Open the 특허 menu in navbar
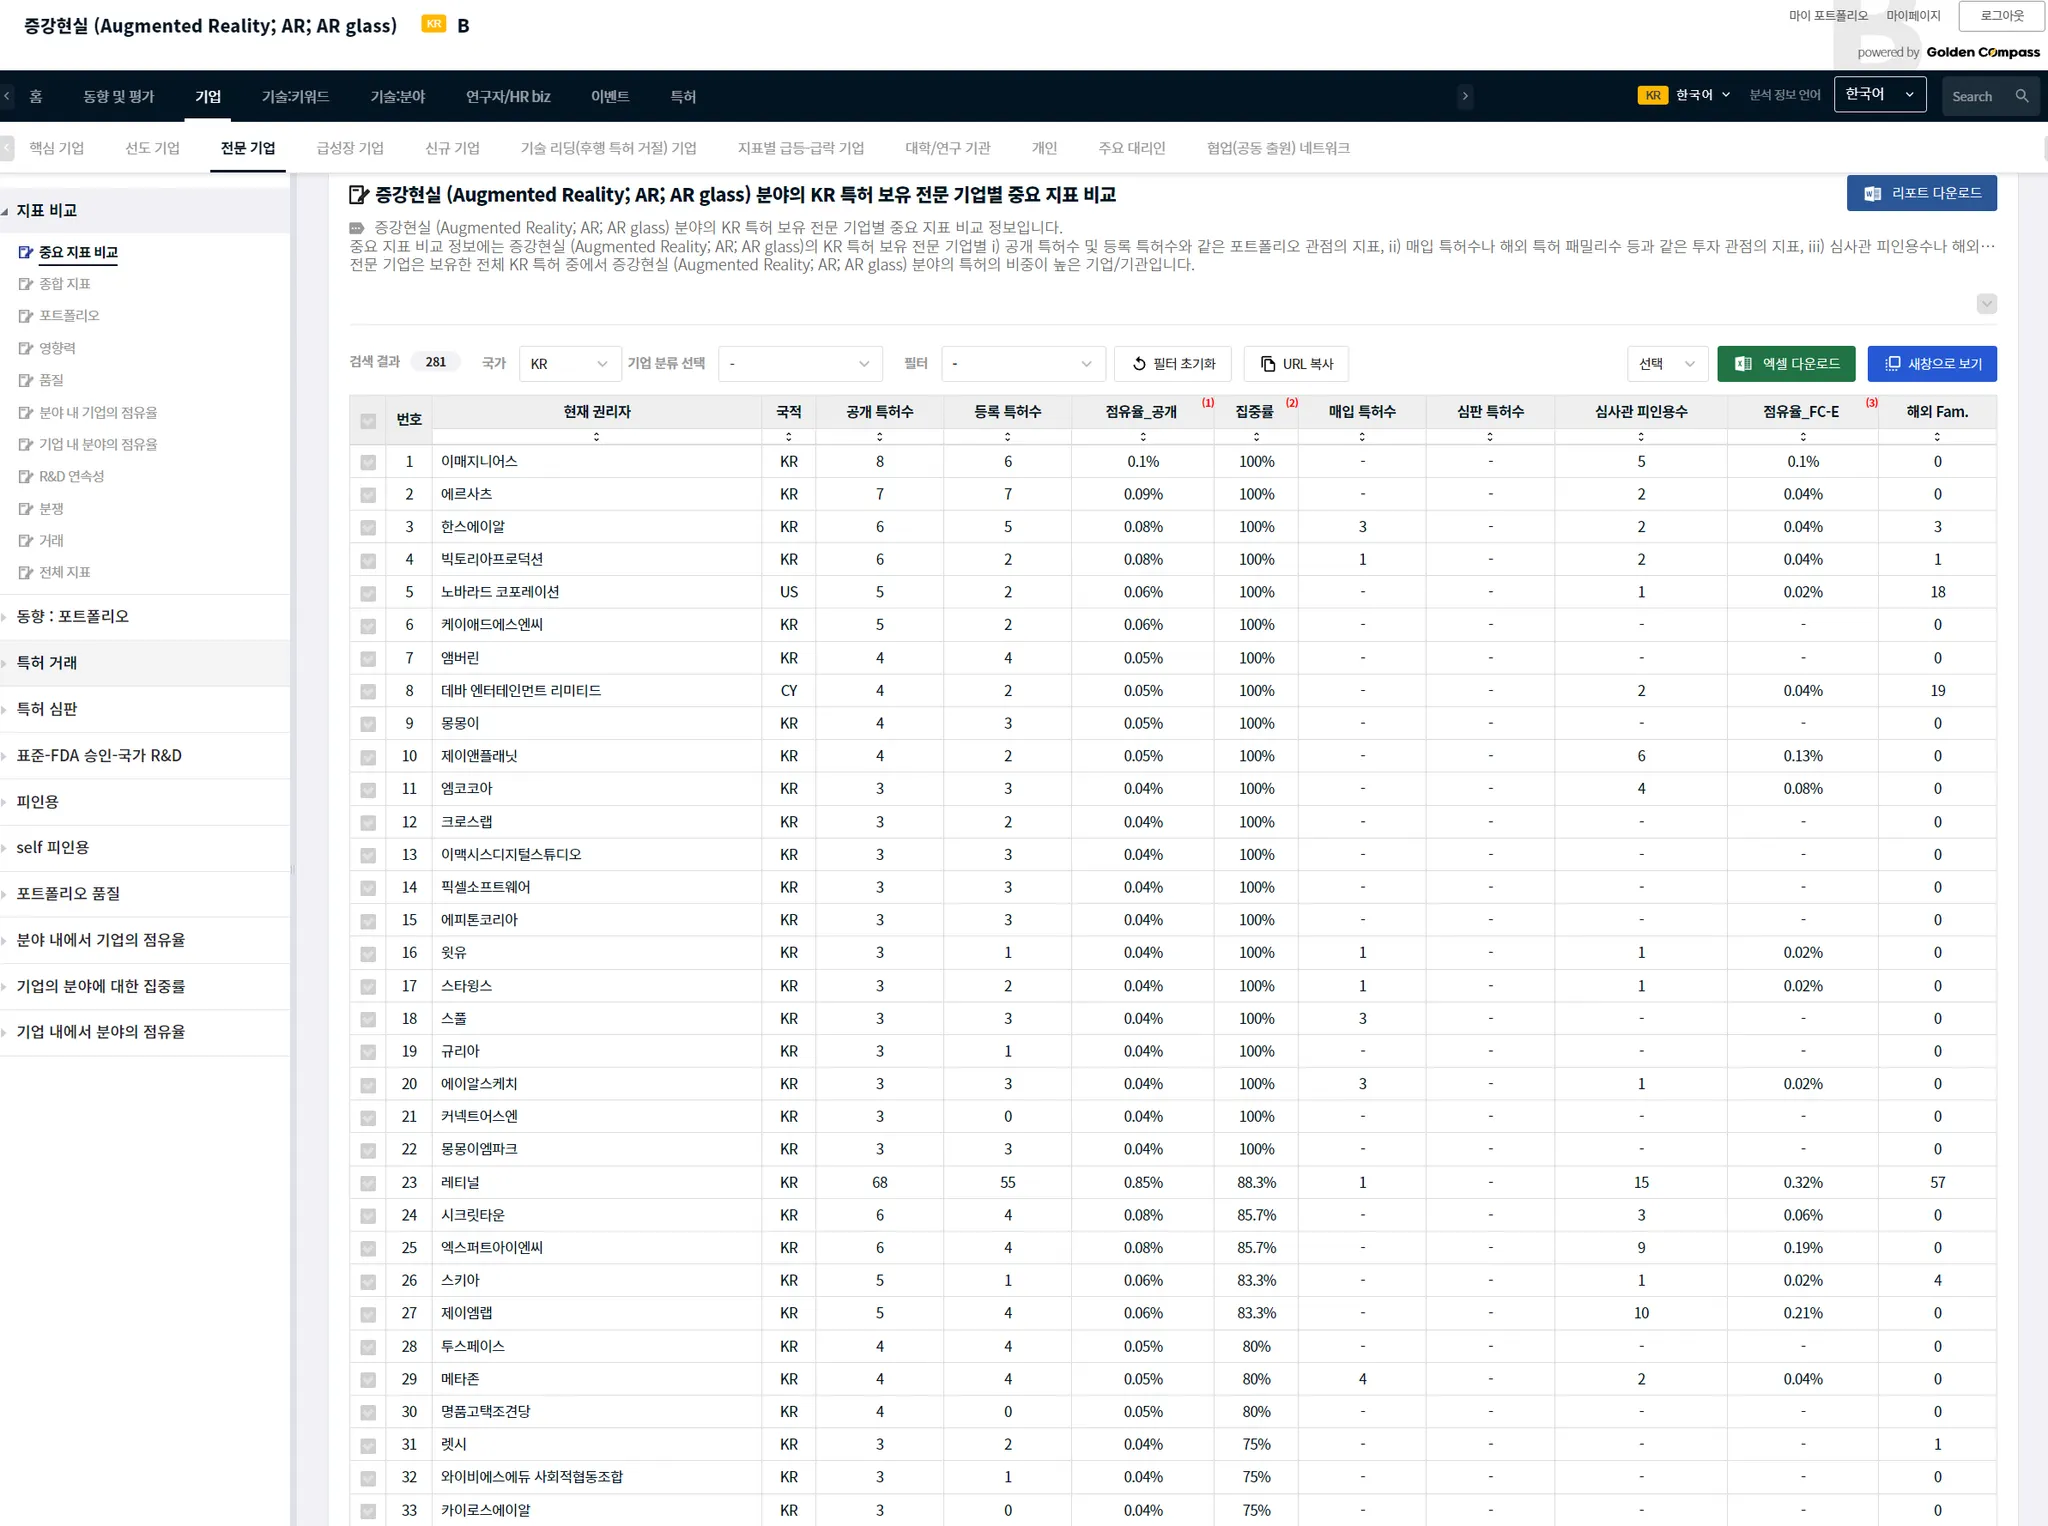This screenshot has height=1526, width=2048. click(683, 96)
